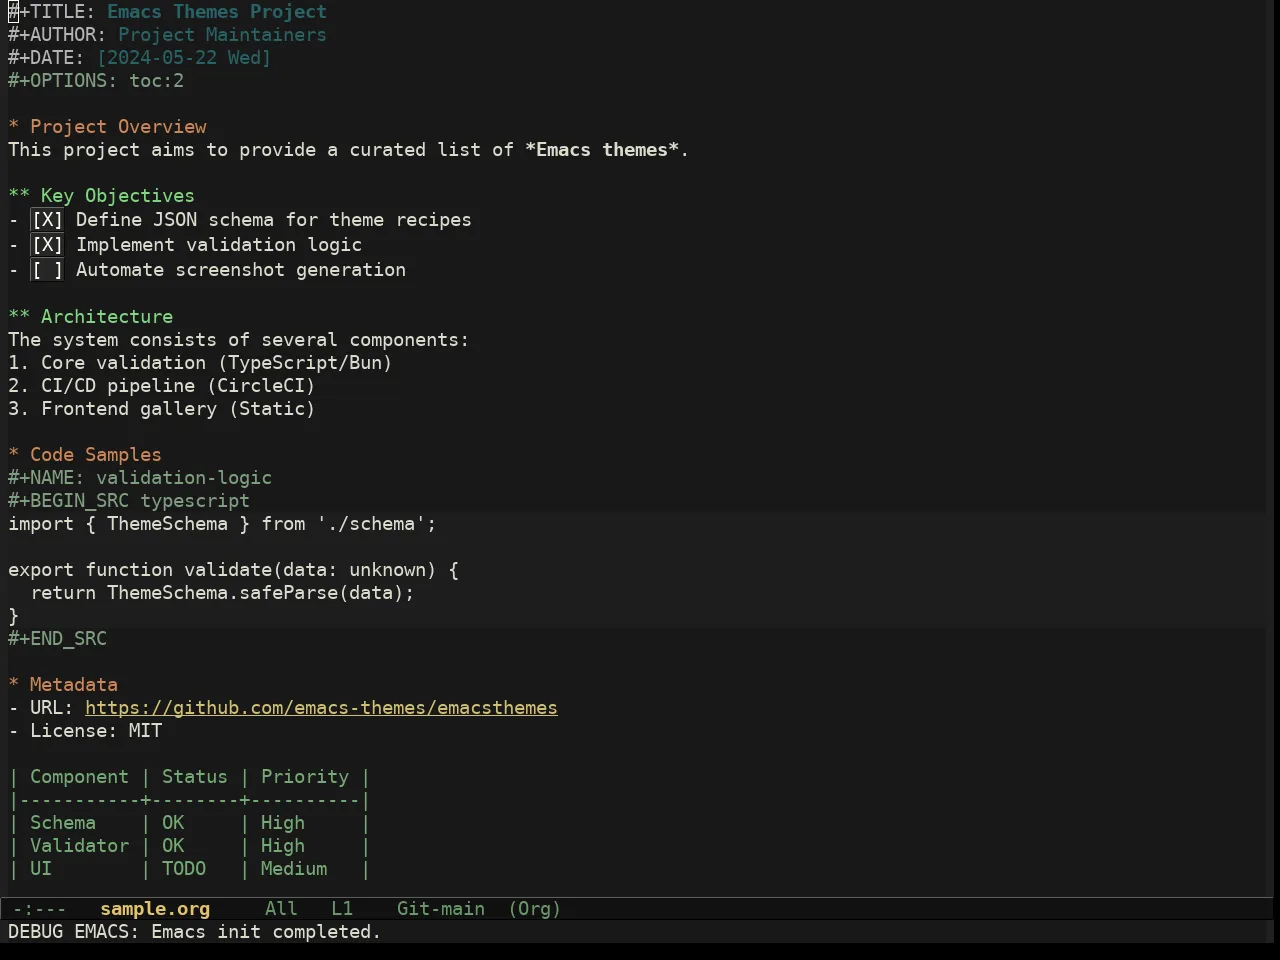
Task: Click the (Org) major mode indicator
Action: click(x=534, y=909)
